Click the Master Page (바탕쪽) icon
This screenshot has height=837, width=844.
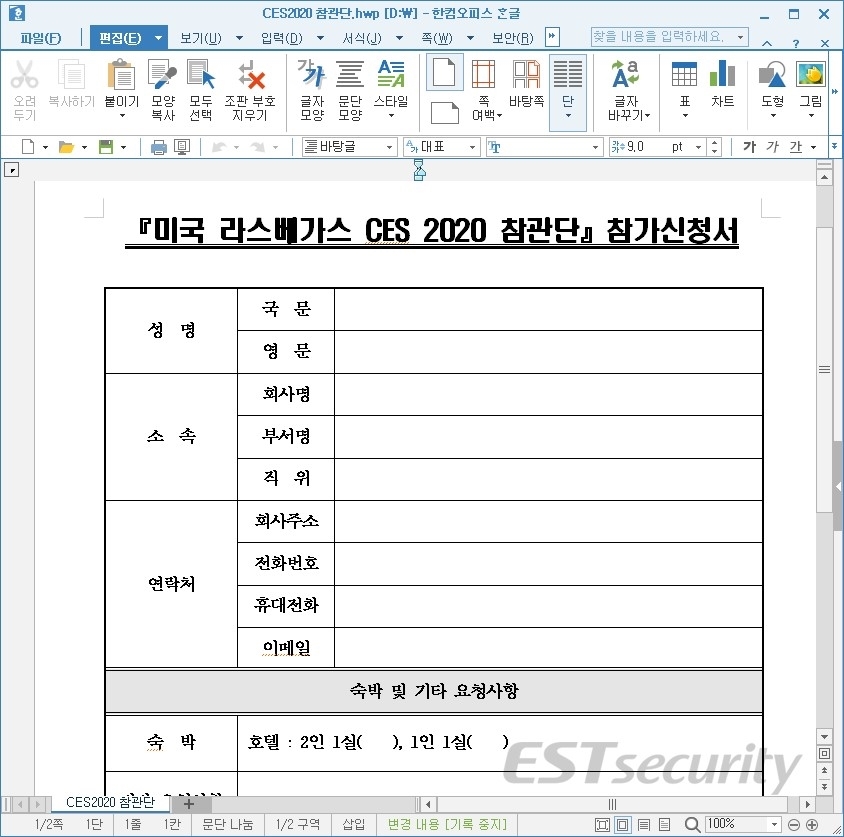pyautogui.click(x=526, y=74)
